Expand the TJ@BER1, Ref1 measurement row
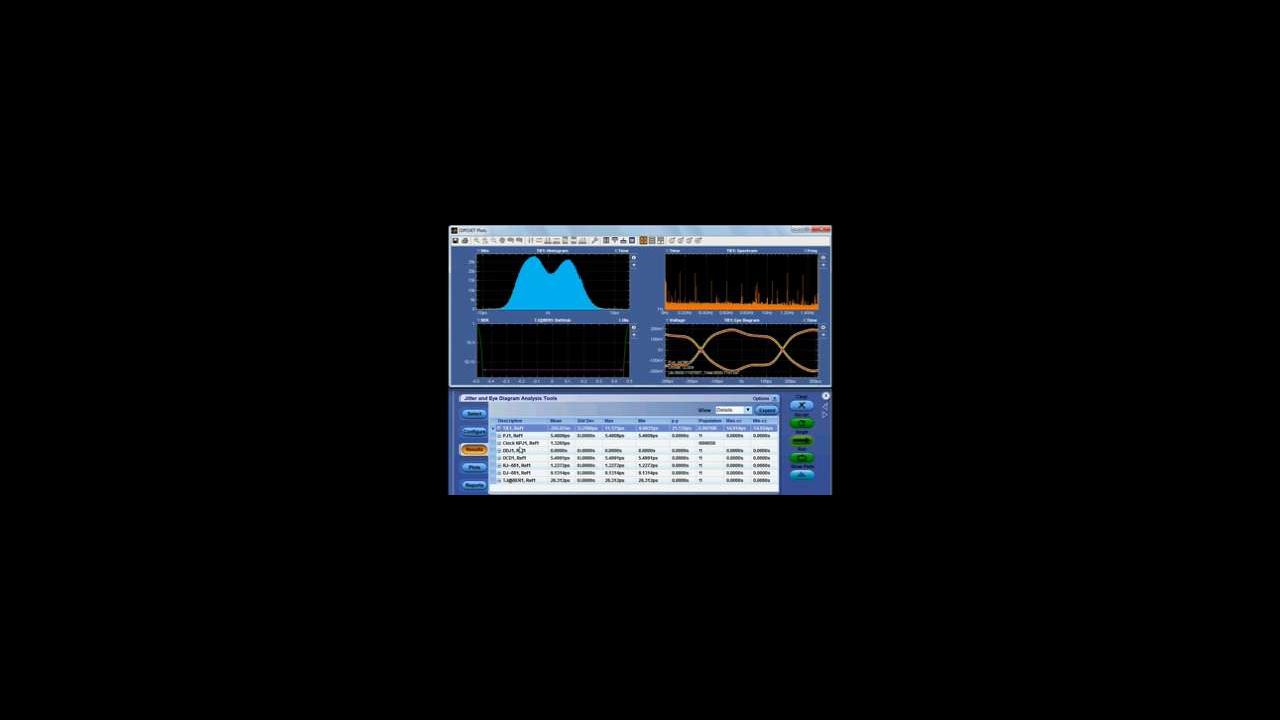1280x720 pixels. pyautogui.click(x=499, y=480)
